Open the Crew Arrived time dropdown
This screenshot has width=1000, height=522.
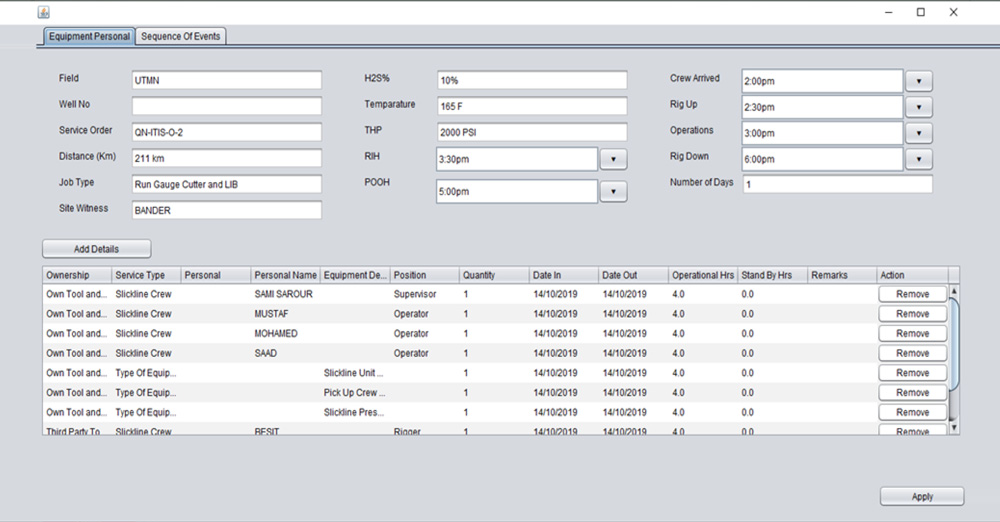(918, 81)
